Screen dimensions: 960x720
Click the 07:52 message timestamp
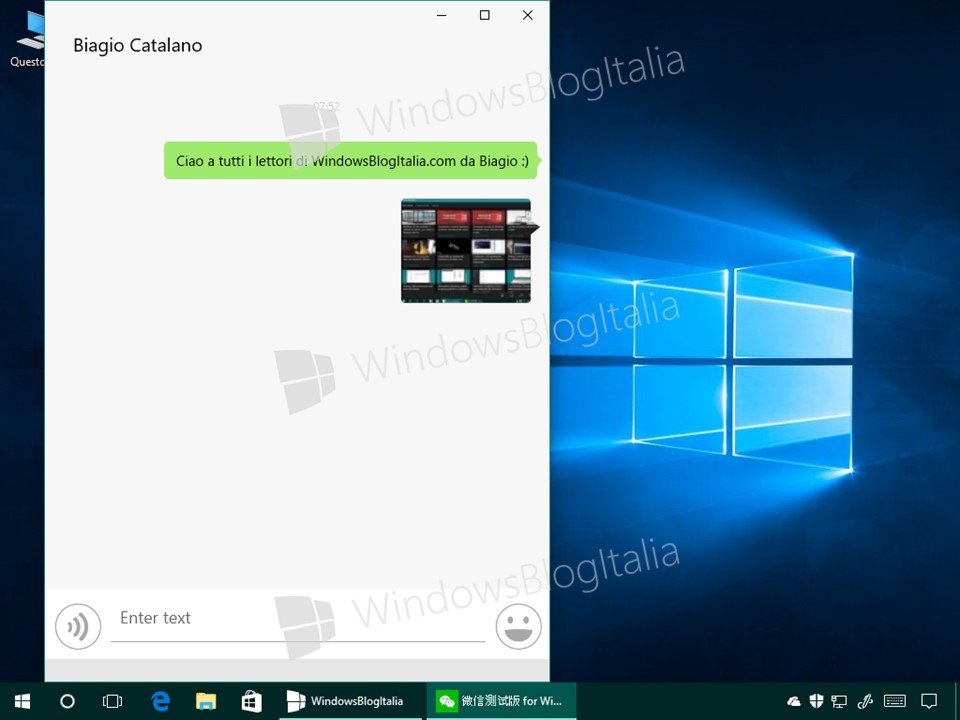[326, 107]
